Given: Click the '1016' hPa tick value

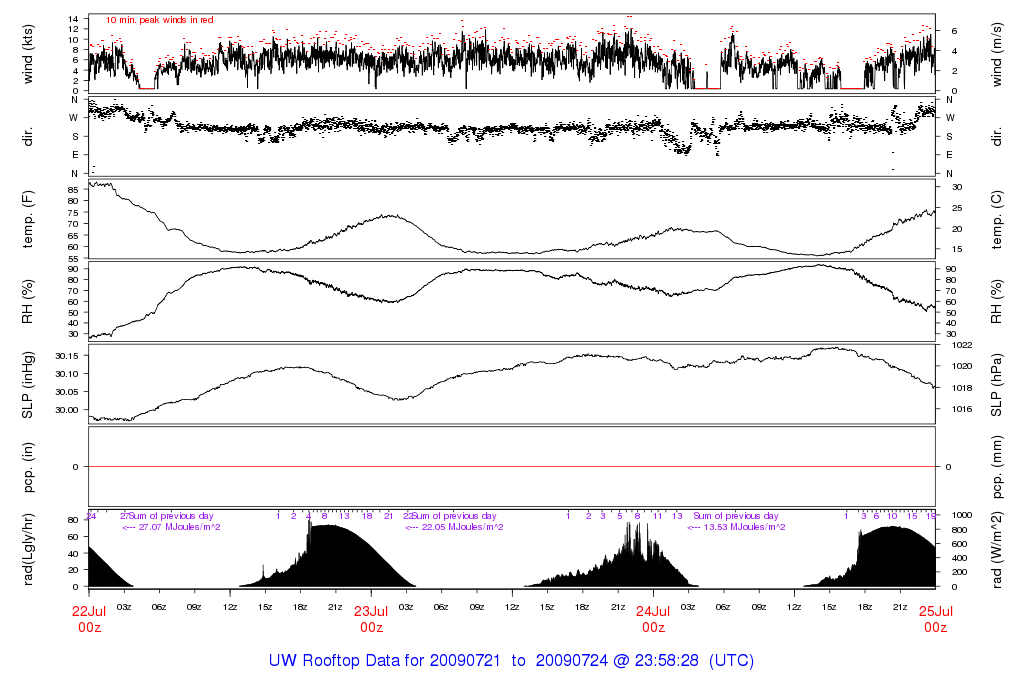Looking at the screenshot, I should pos(963,409).
